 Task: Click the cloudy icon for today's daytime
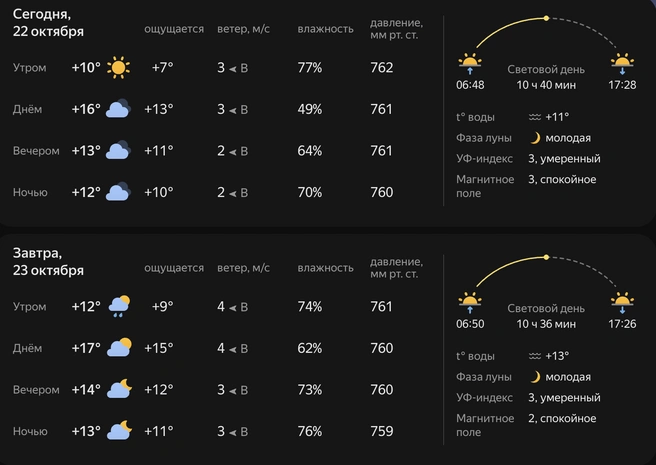coord(119,109)
